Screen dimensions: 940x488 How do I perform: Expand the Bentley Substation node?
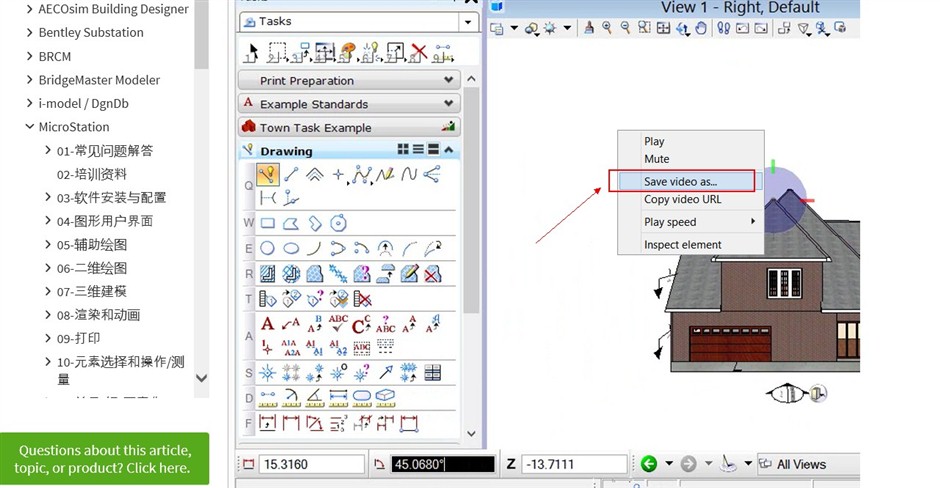tap(29, 32)
